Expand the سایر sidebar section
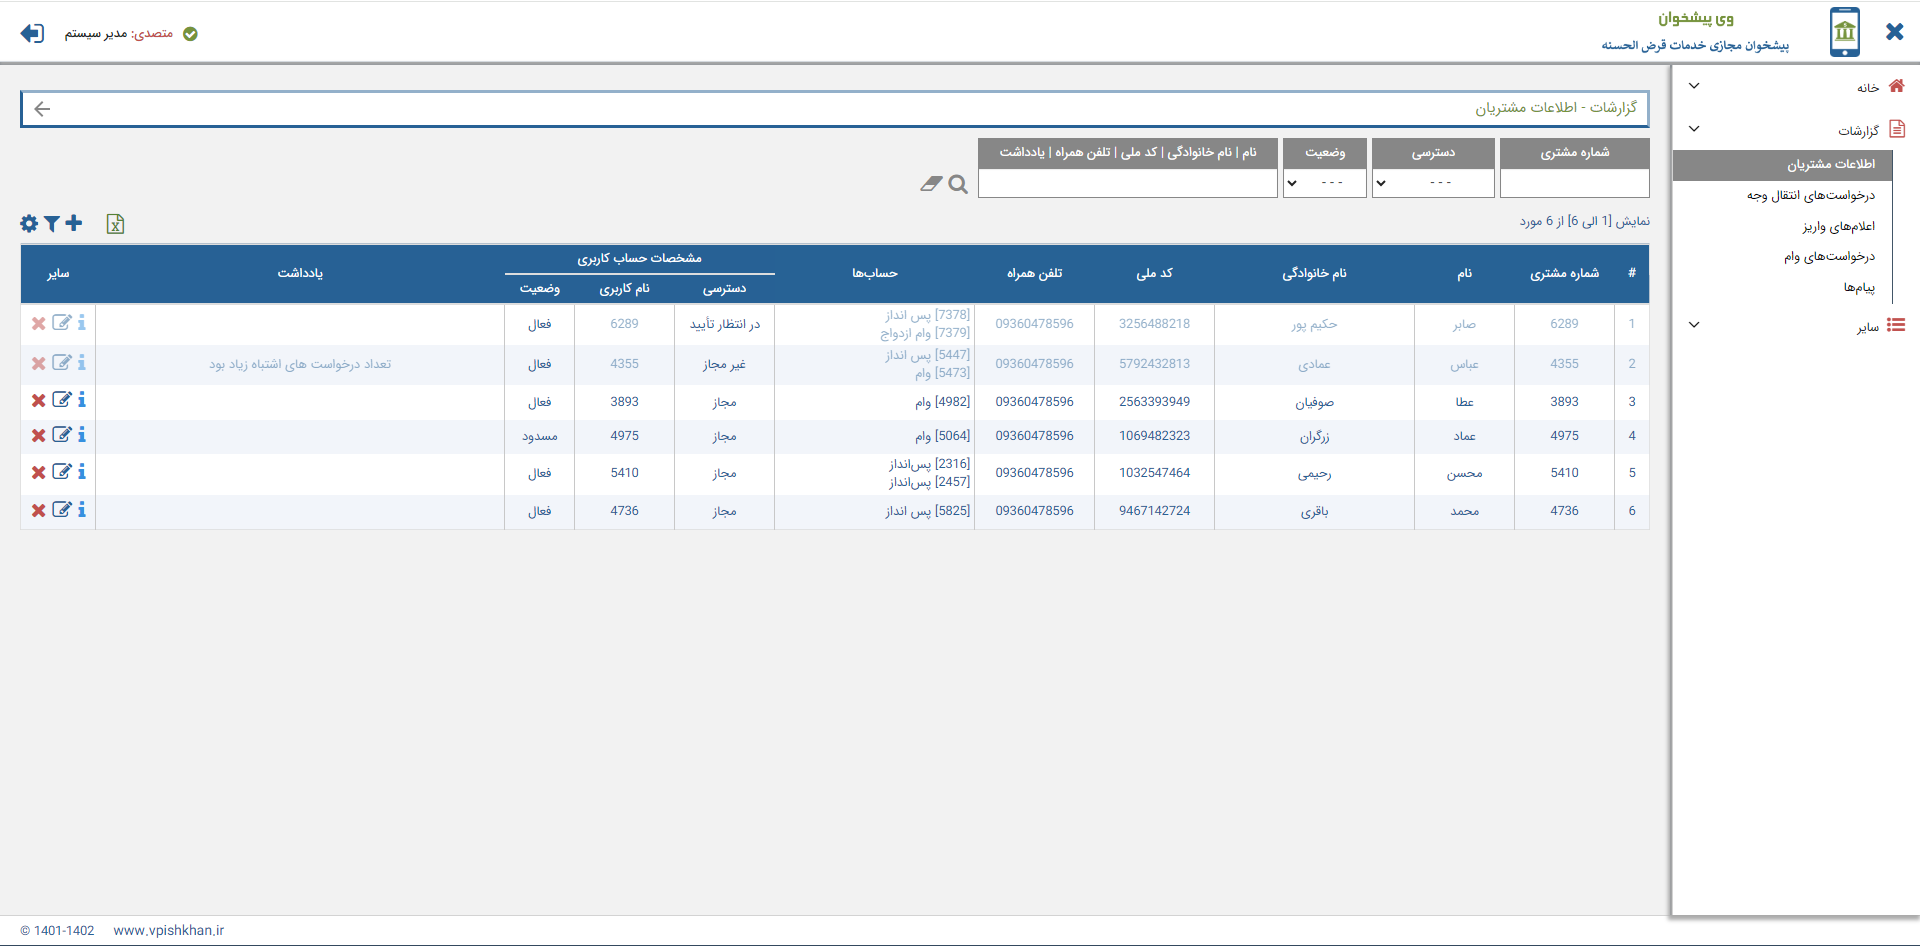Image resolution: width=1920 pixels, height=946 pixels. coord(1694,325)
